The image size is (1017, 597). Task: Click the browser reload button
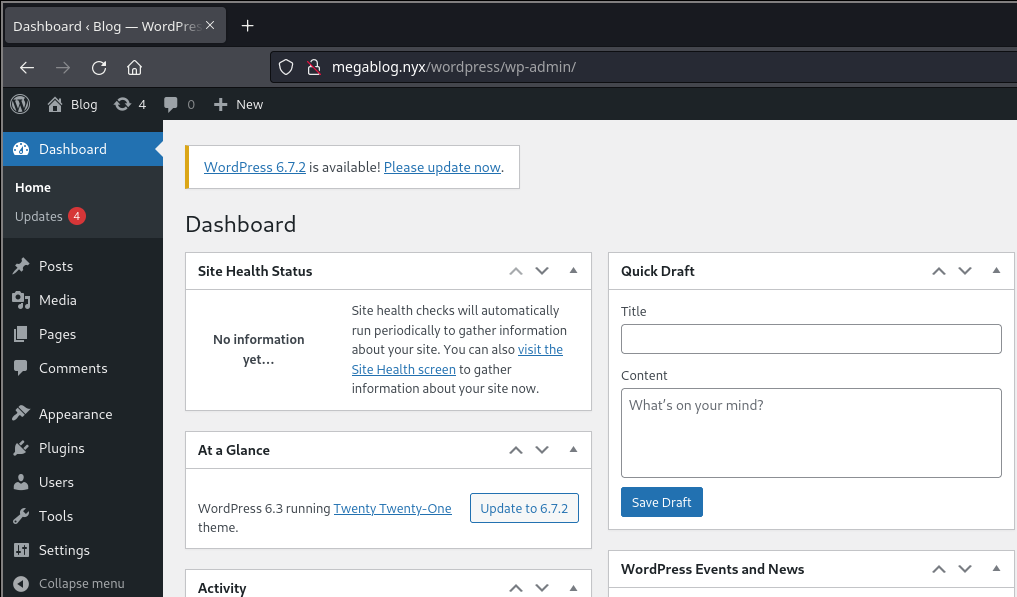coord(99,68)
